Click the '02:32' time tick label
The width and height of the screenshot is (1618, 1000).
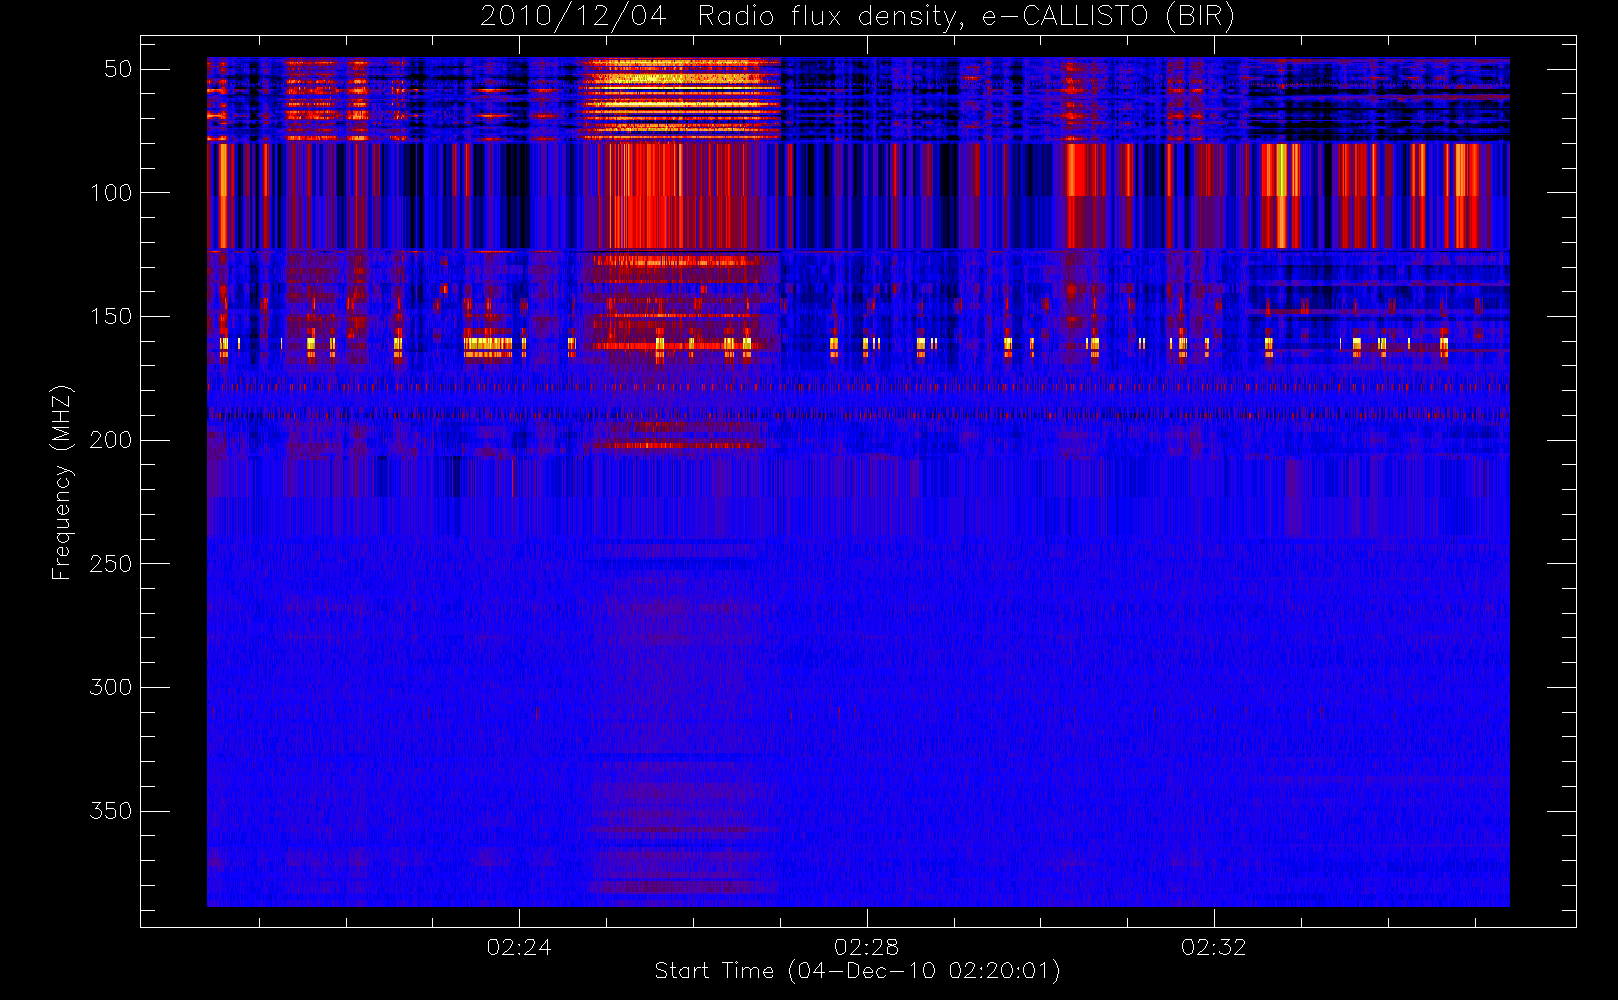tap(1214, 947)
